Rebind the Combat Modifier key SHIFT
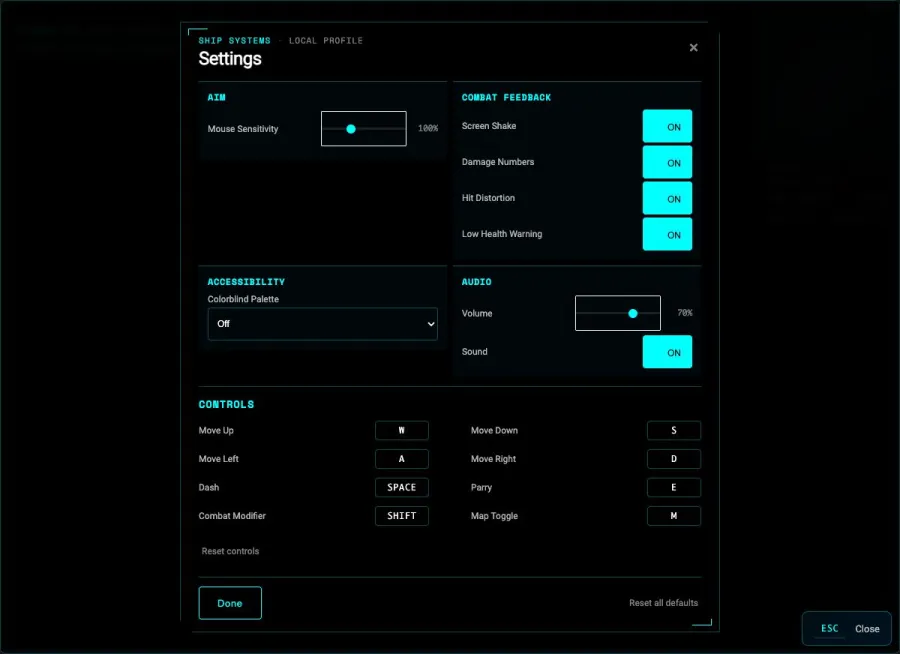Screen dimensions: 900x654 click(402, 516)
